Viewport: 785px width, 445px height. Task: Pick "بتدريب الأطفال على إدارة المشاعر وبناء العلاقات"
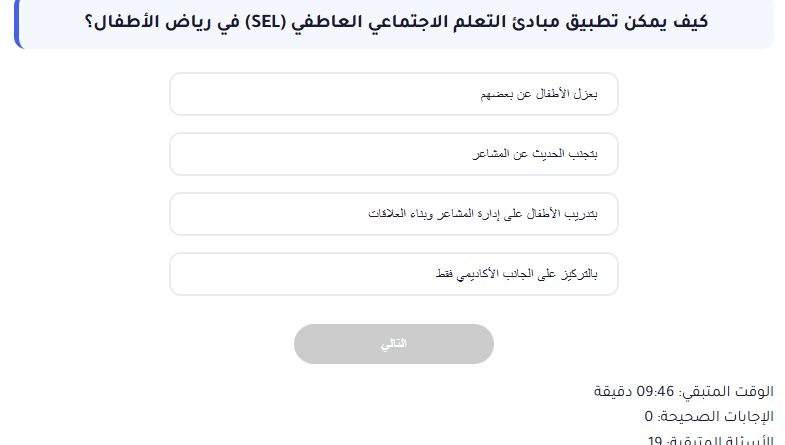[394, 215]
